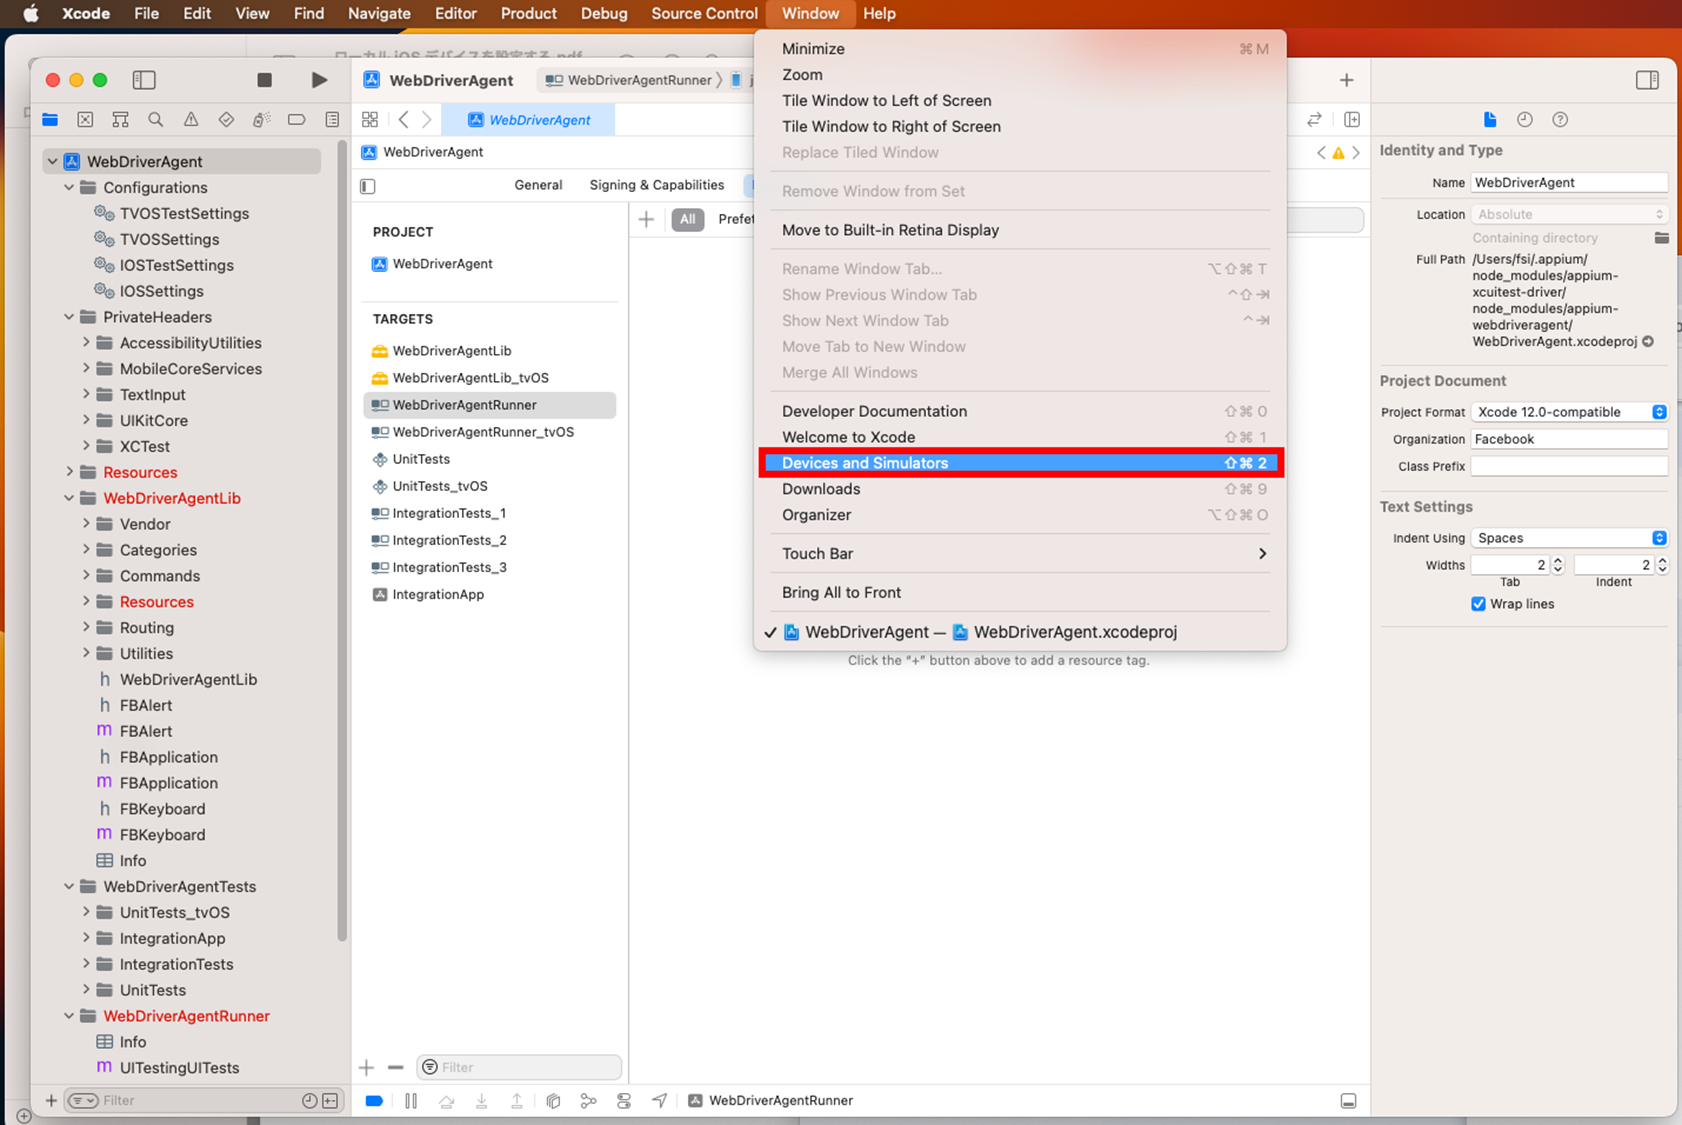Viewport: 1682px width, 1125px height.
Task: Collapse the WebDriverAgent project root
Action: click(52, 161)
